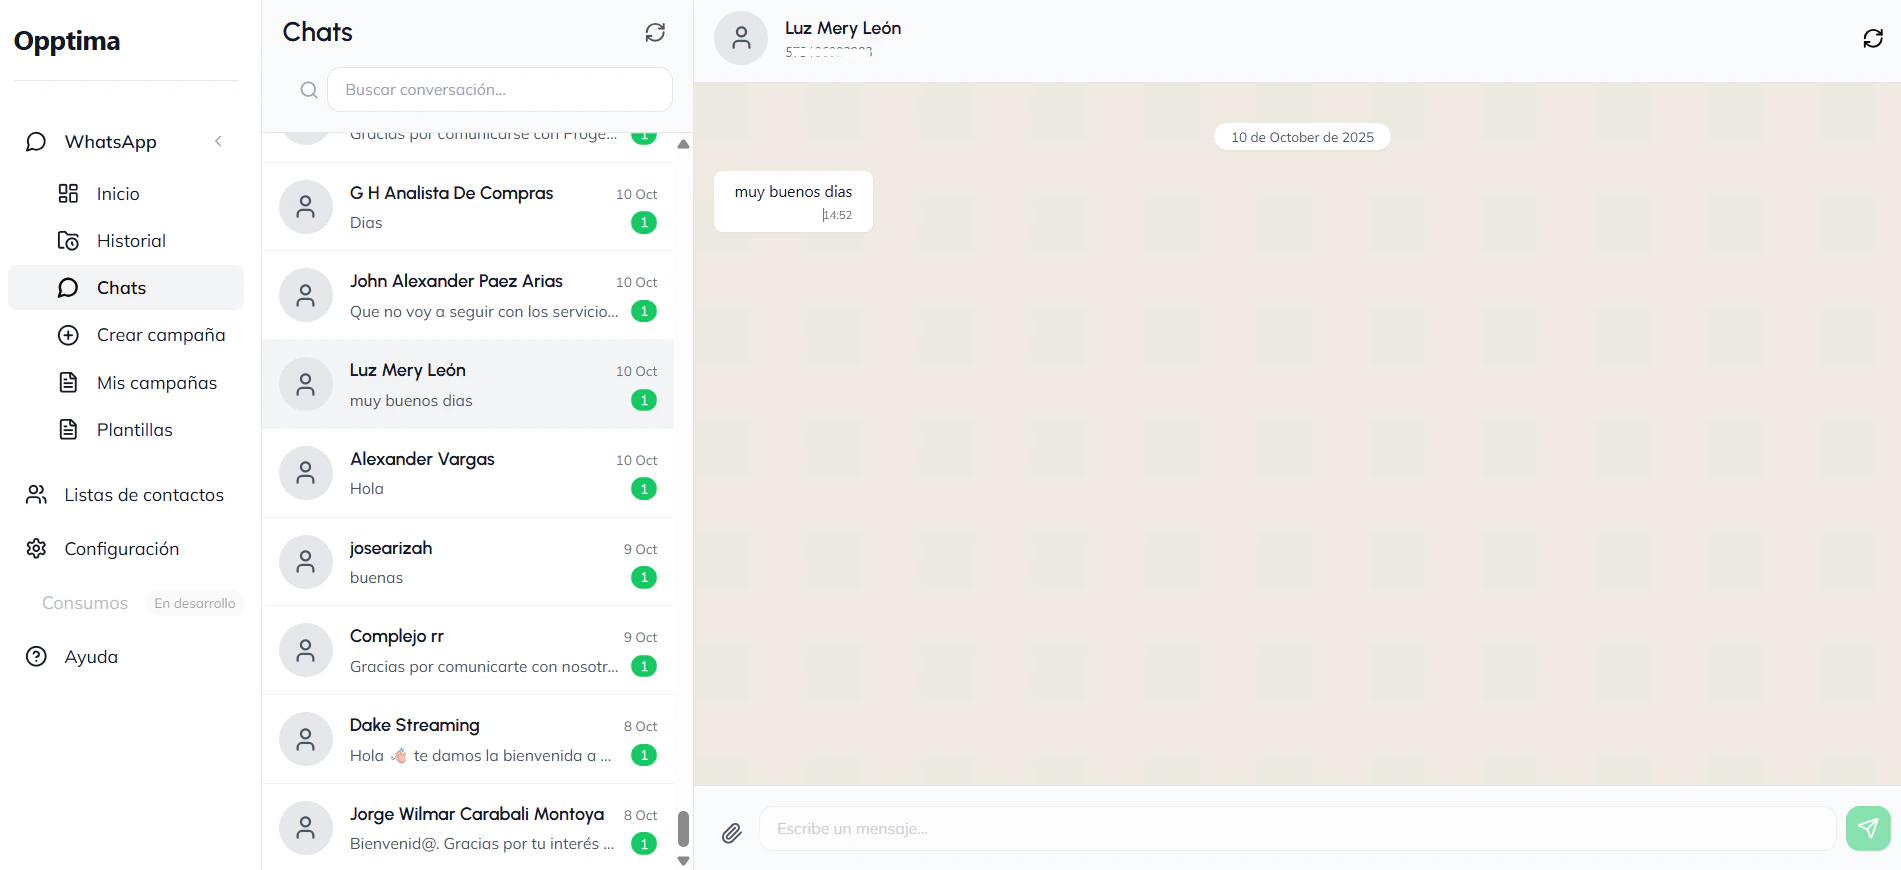Viewport: 1901px width, 870px height.
Task: Click unread badge on josearizah chat
Action: (x=644, y=578)
